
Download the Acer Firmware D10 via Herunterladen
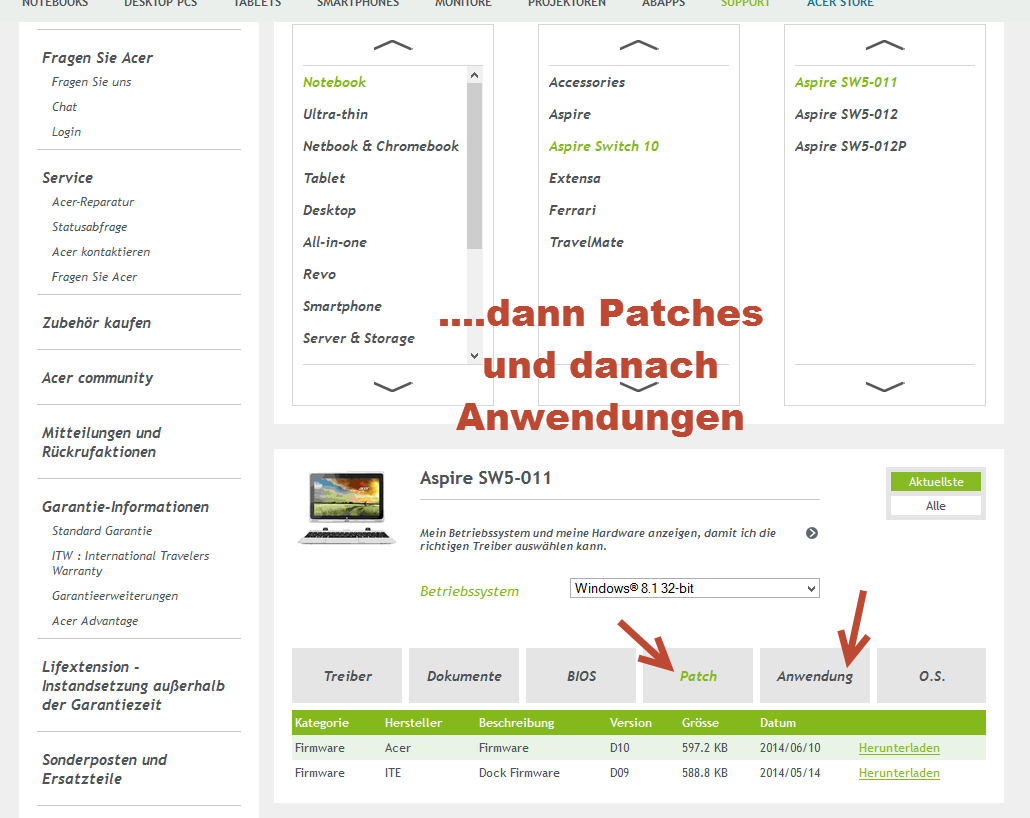pyautogui.click(x=899, y=748)
